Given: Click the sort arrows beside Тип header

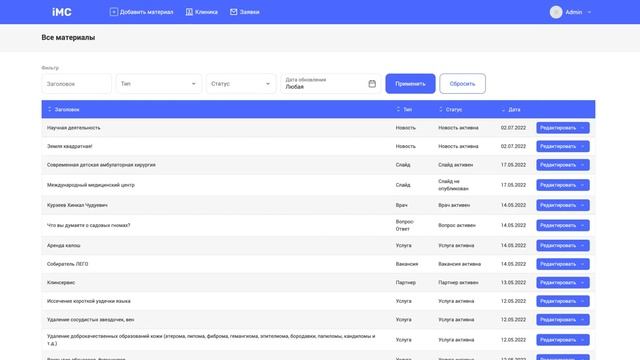Looking at the screenshot, I should pos(398,109).
